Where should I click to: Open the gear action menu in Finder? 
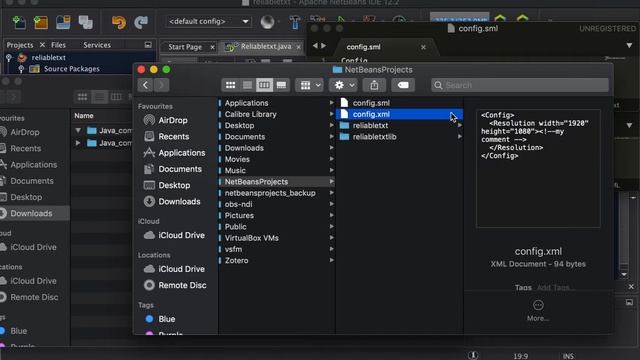(x=344, y=85)
